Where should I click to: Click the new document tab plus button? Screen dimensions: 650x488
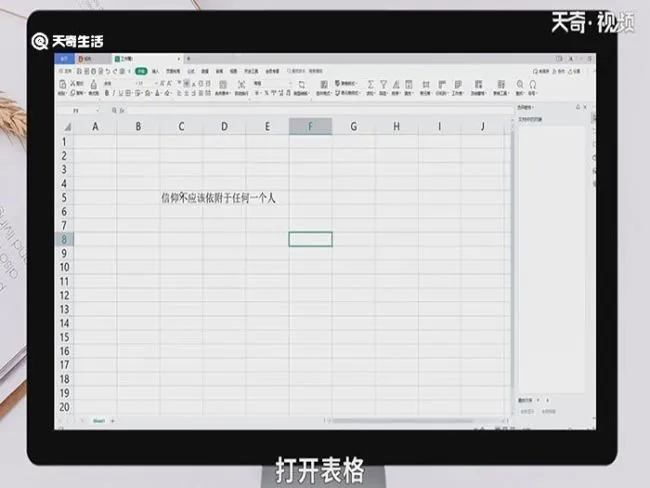pos(188,59)
